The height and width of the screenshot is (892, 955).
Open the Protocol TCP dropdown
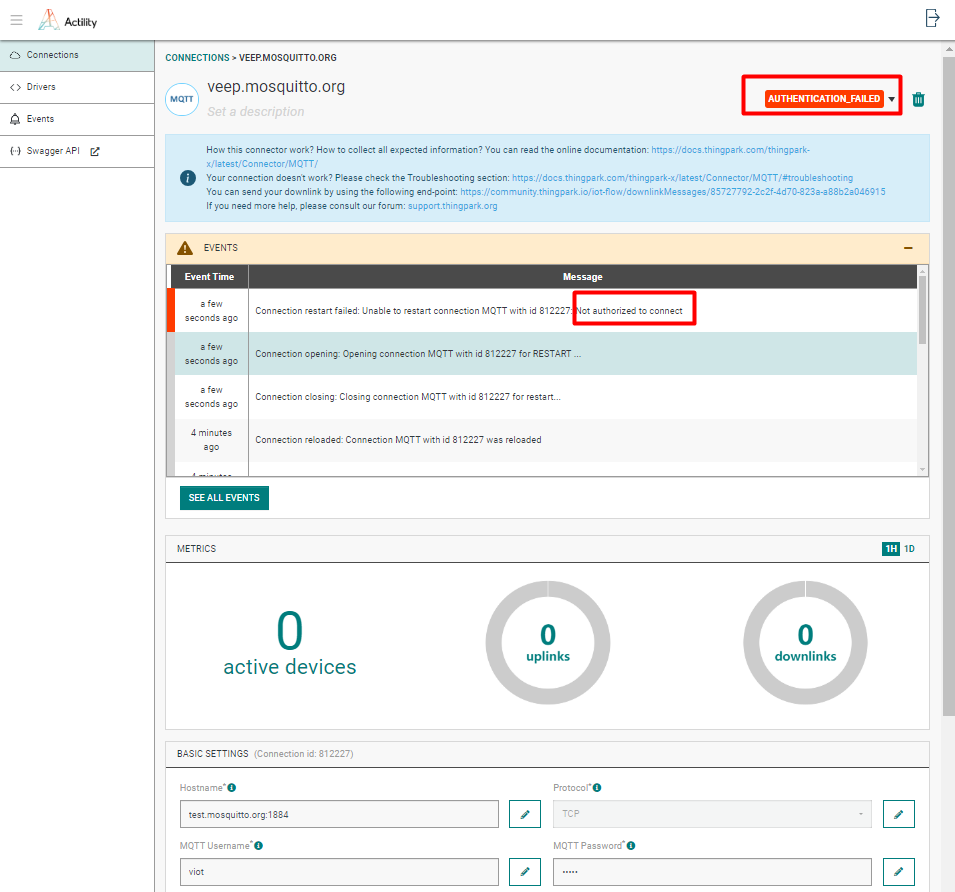712,814
